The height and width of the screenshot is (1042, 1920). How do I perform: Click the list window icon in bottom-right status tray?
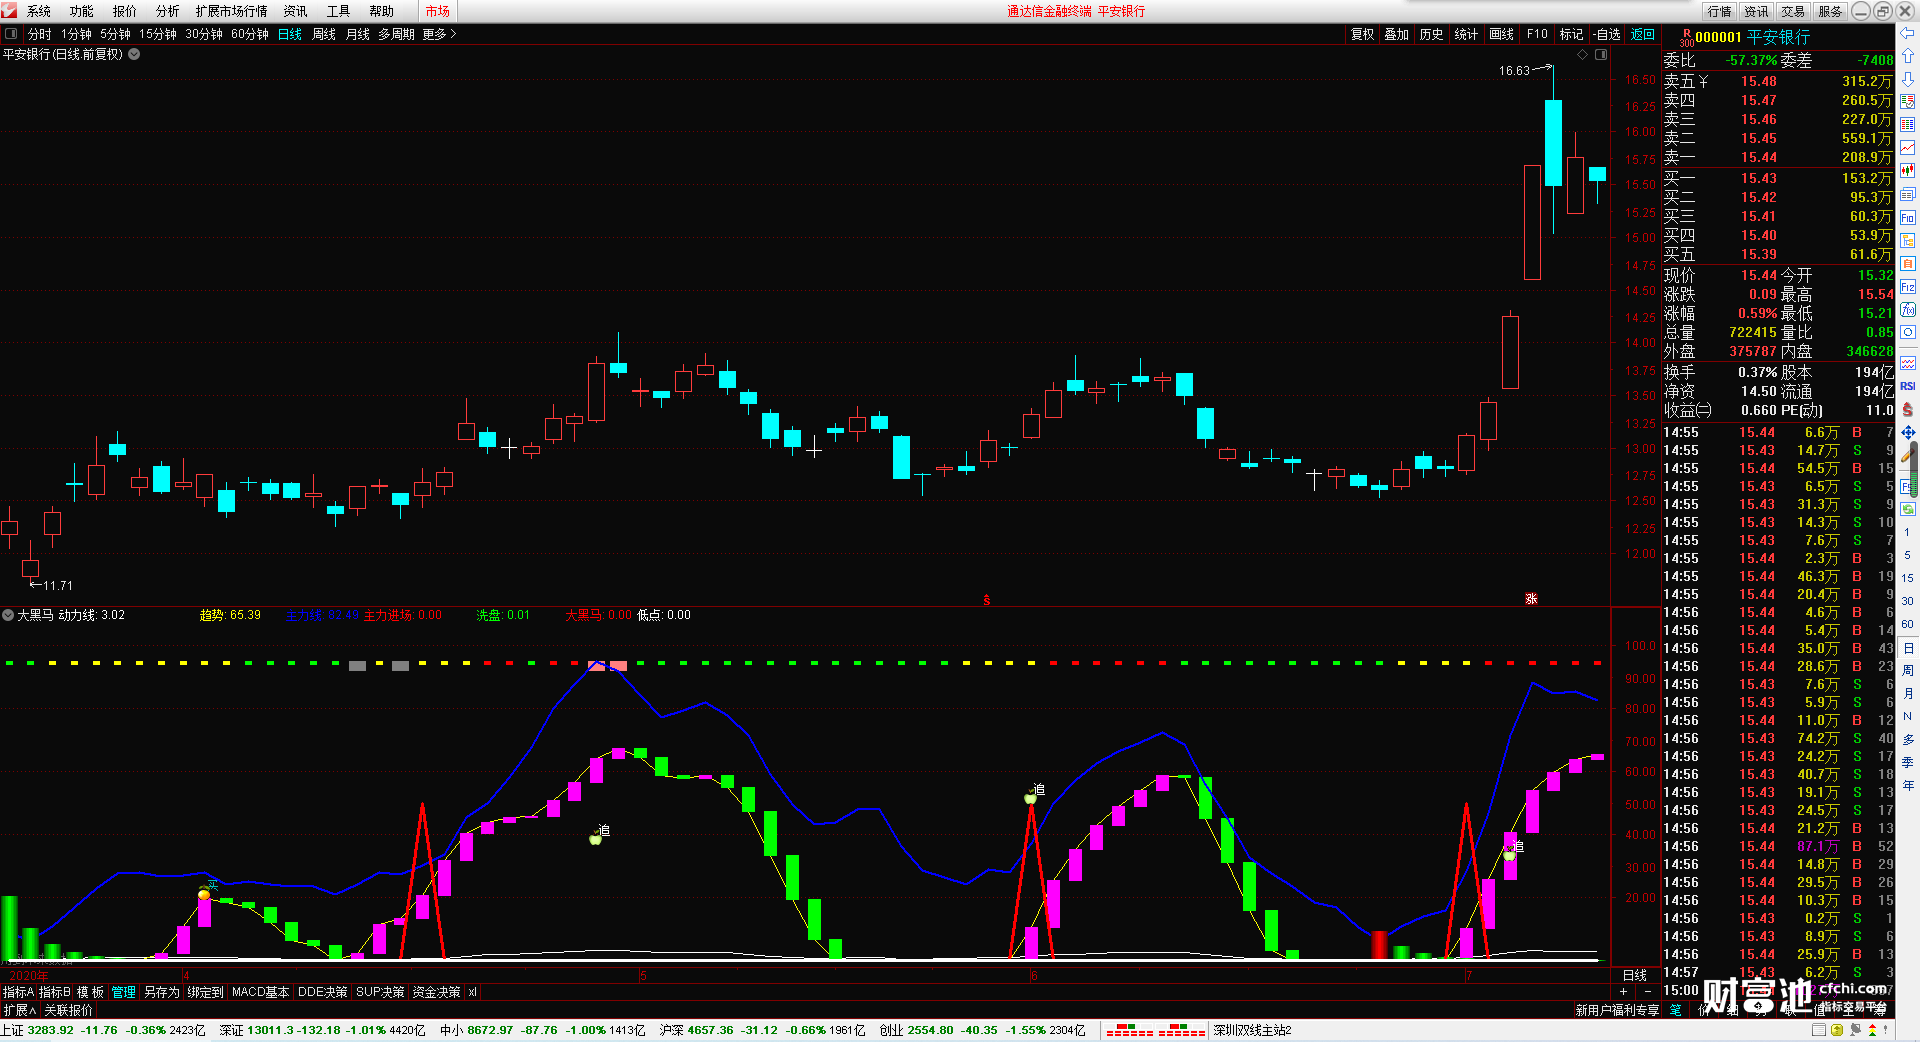pos(1819,1030)
